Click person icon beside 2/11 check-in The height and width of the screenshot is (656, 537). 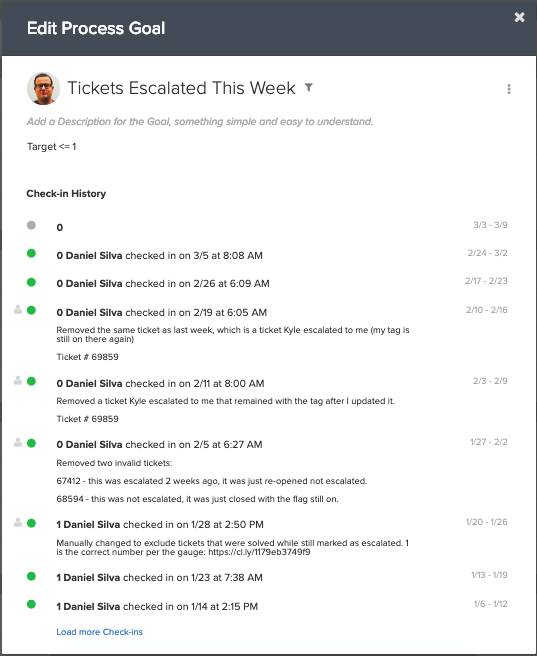18,381
